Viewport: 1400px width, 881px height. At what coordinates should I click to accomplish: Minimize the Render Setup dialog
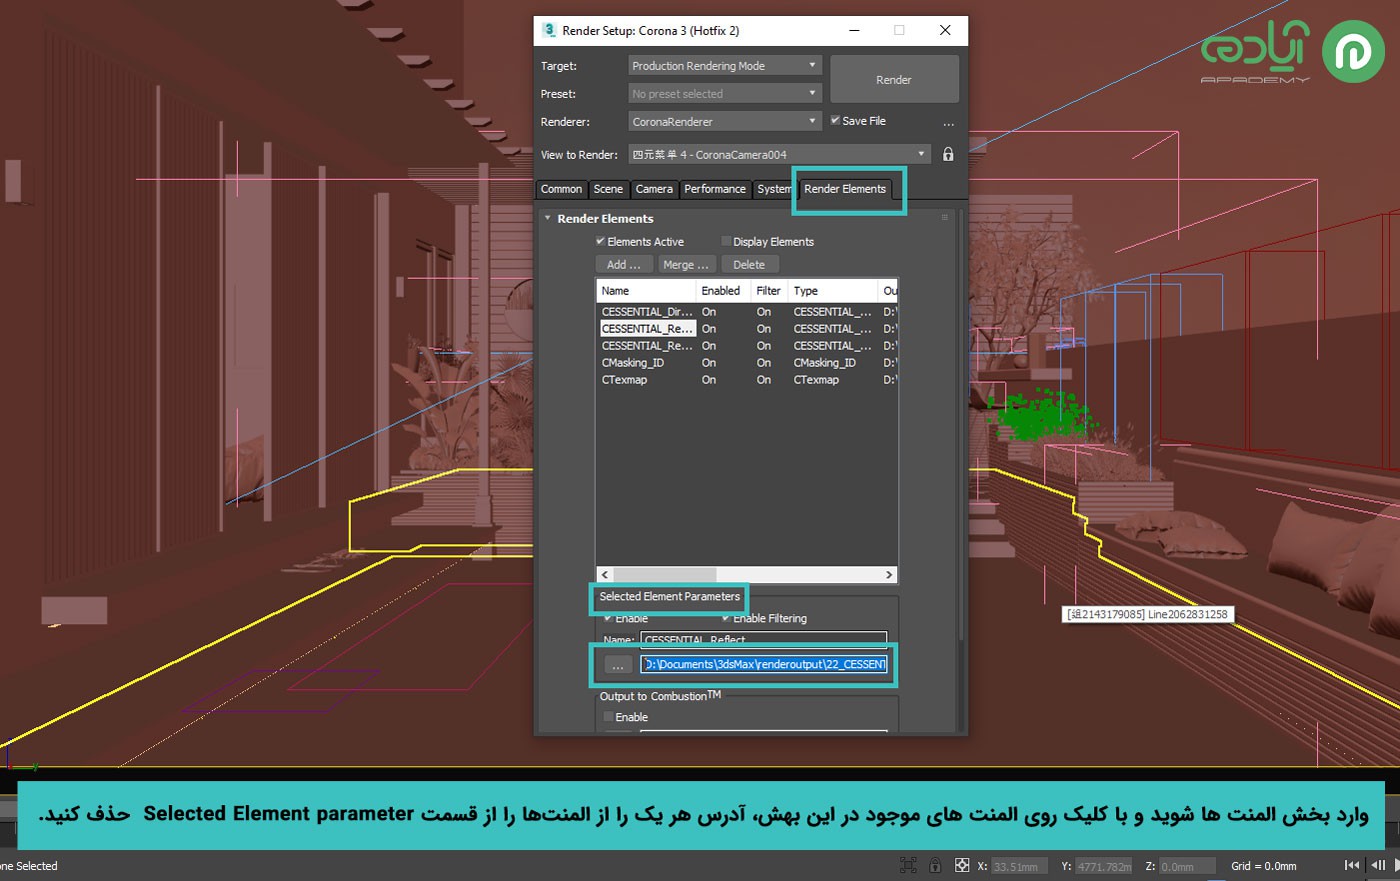854,30
